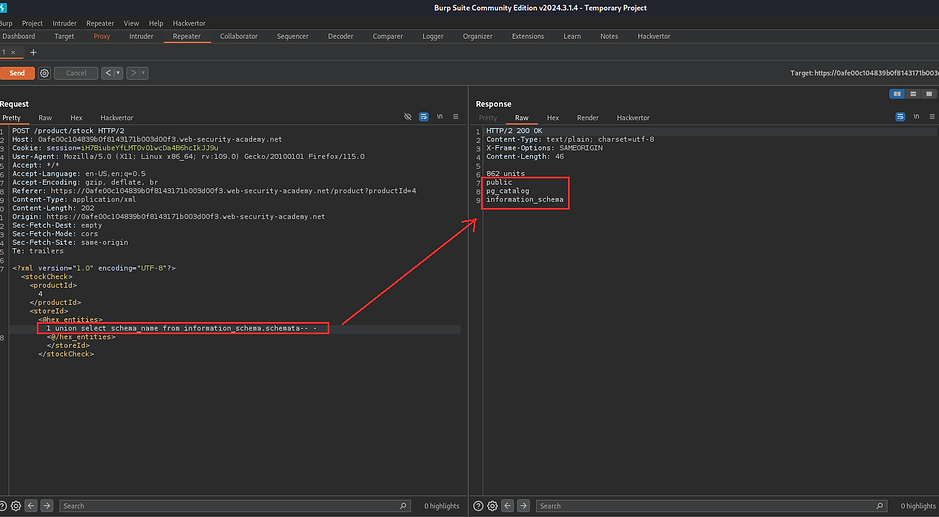This screenshot has width=939, height=517.
Task: Open history dropdown beside the back chevron
Action: [119, 73]
